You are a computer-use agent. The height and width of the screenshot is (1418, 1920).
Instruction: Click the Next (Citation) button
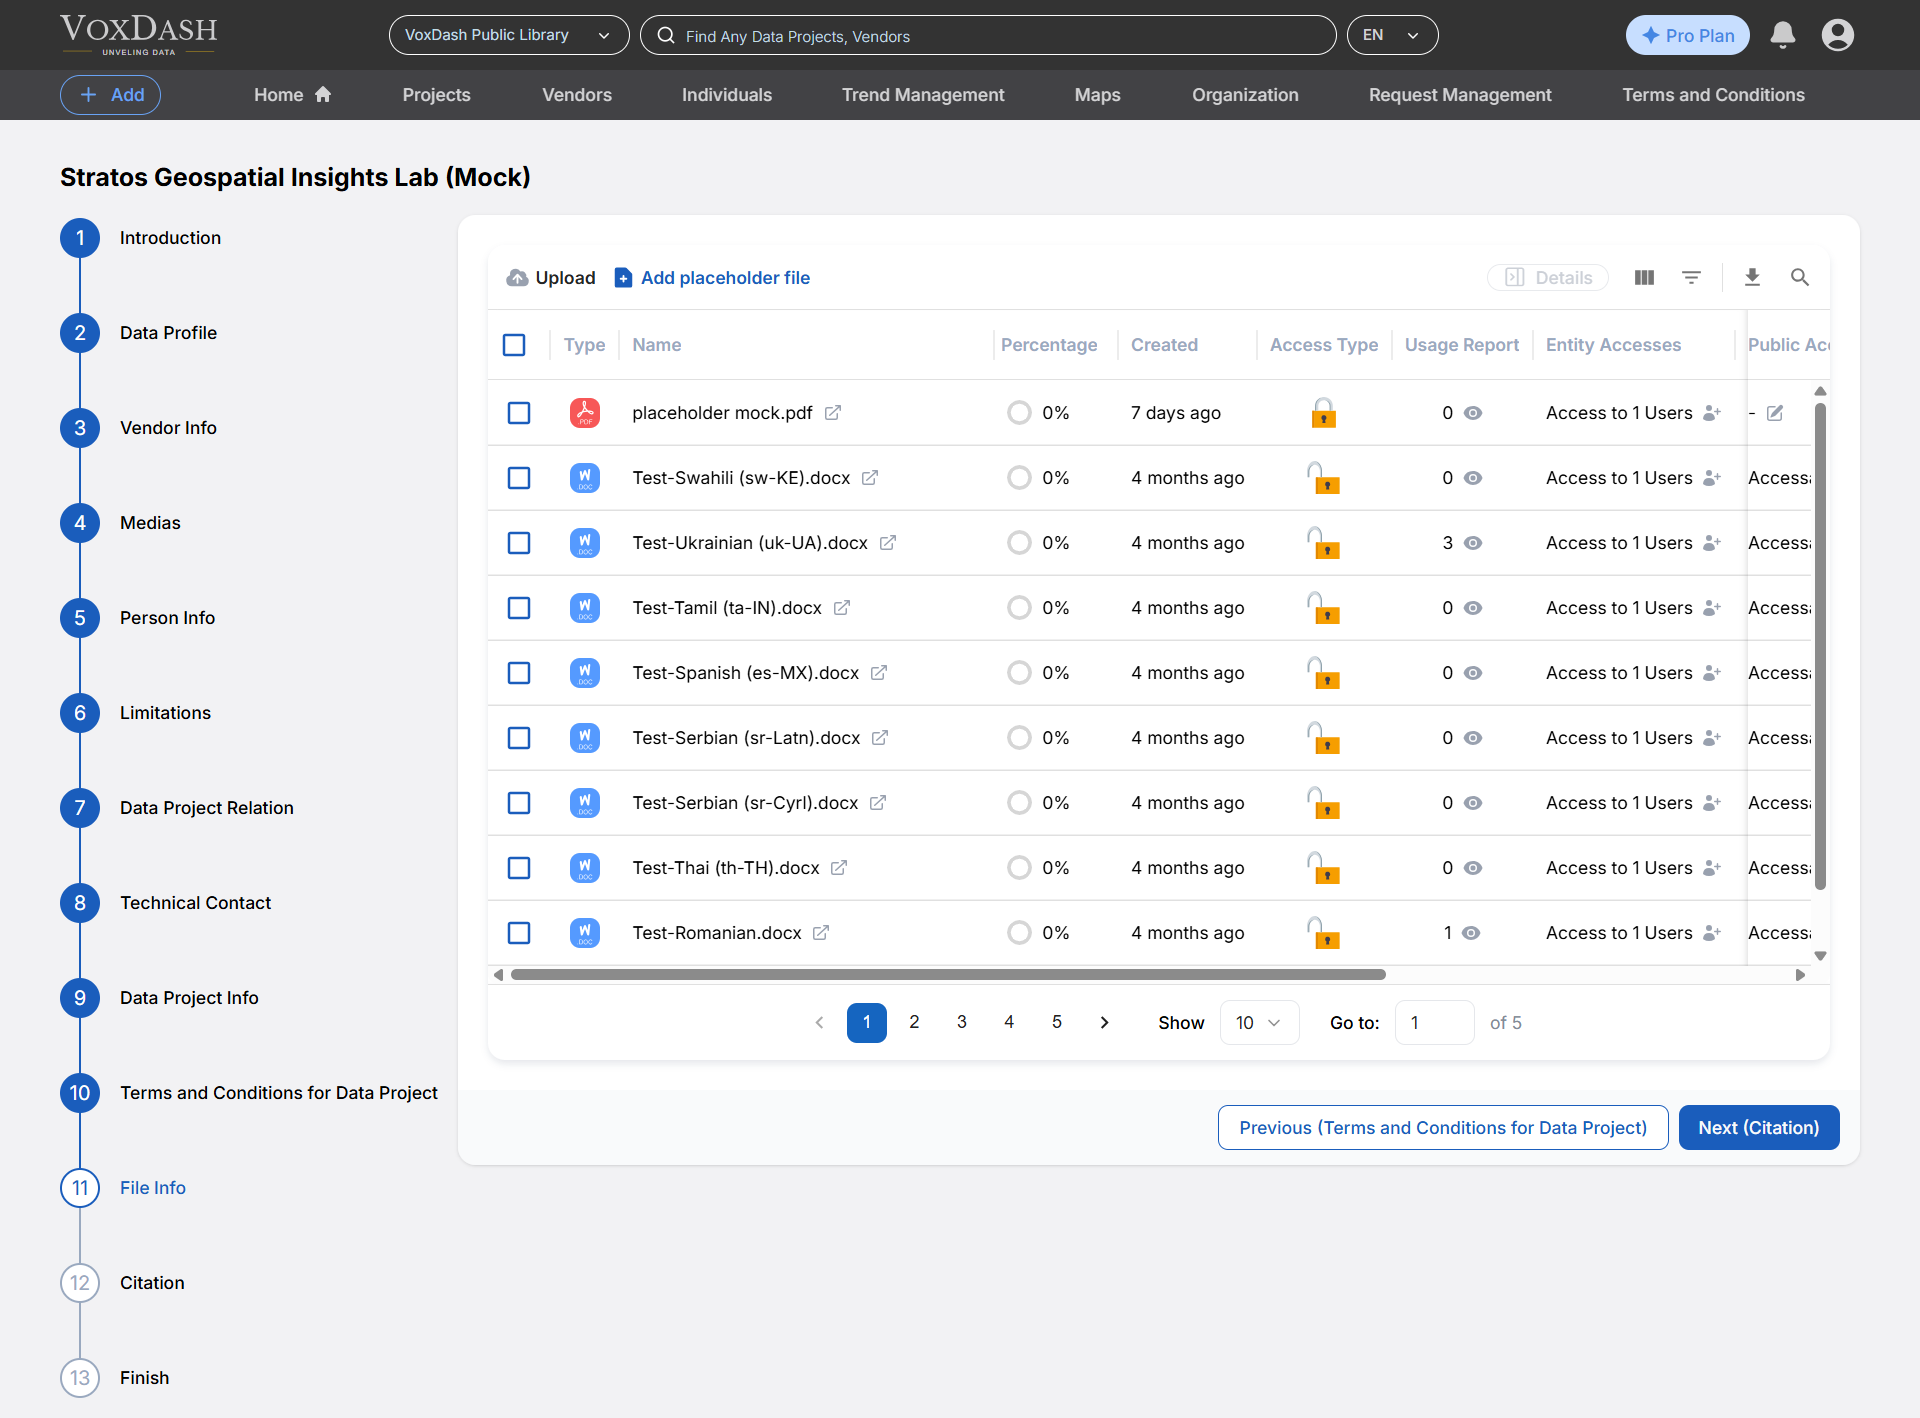1758,1127
